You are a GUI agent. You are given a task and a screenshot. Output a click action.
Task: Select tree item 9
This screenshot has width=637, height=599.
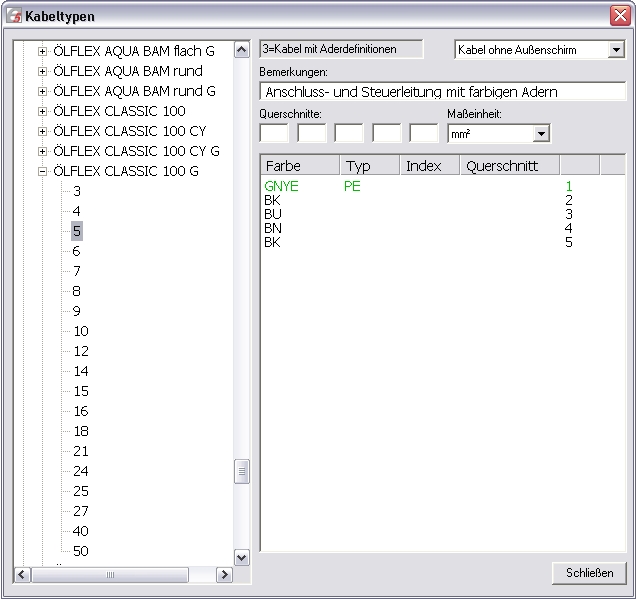pos(77,311)
